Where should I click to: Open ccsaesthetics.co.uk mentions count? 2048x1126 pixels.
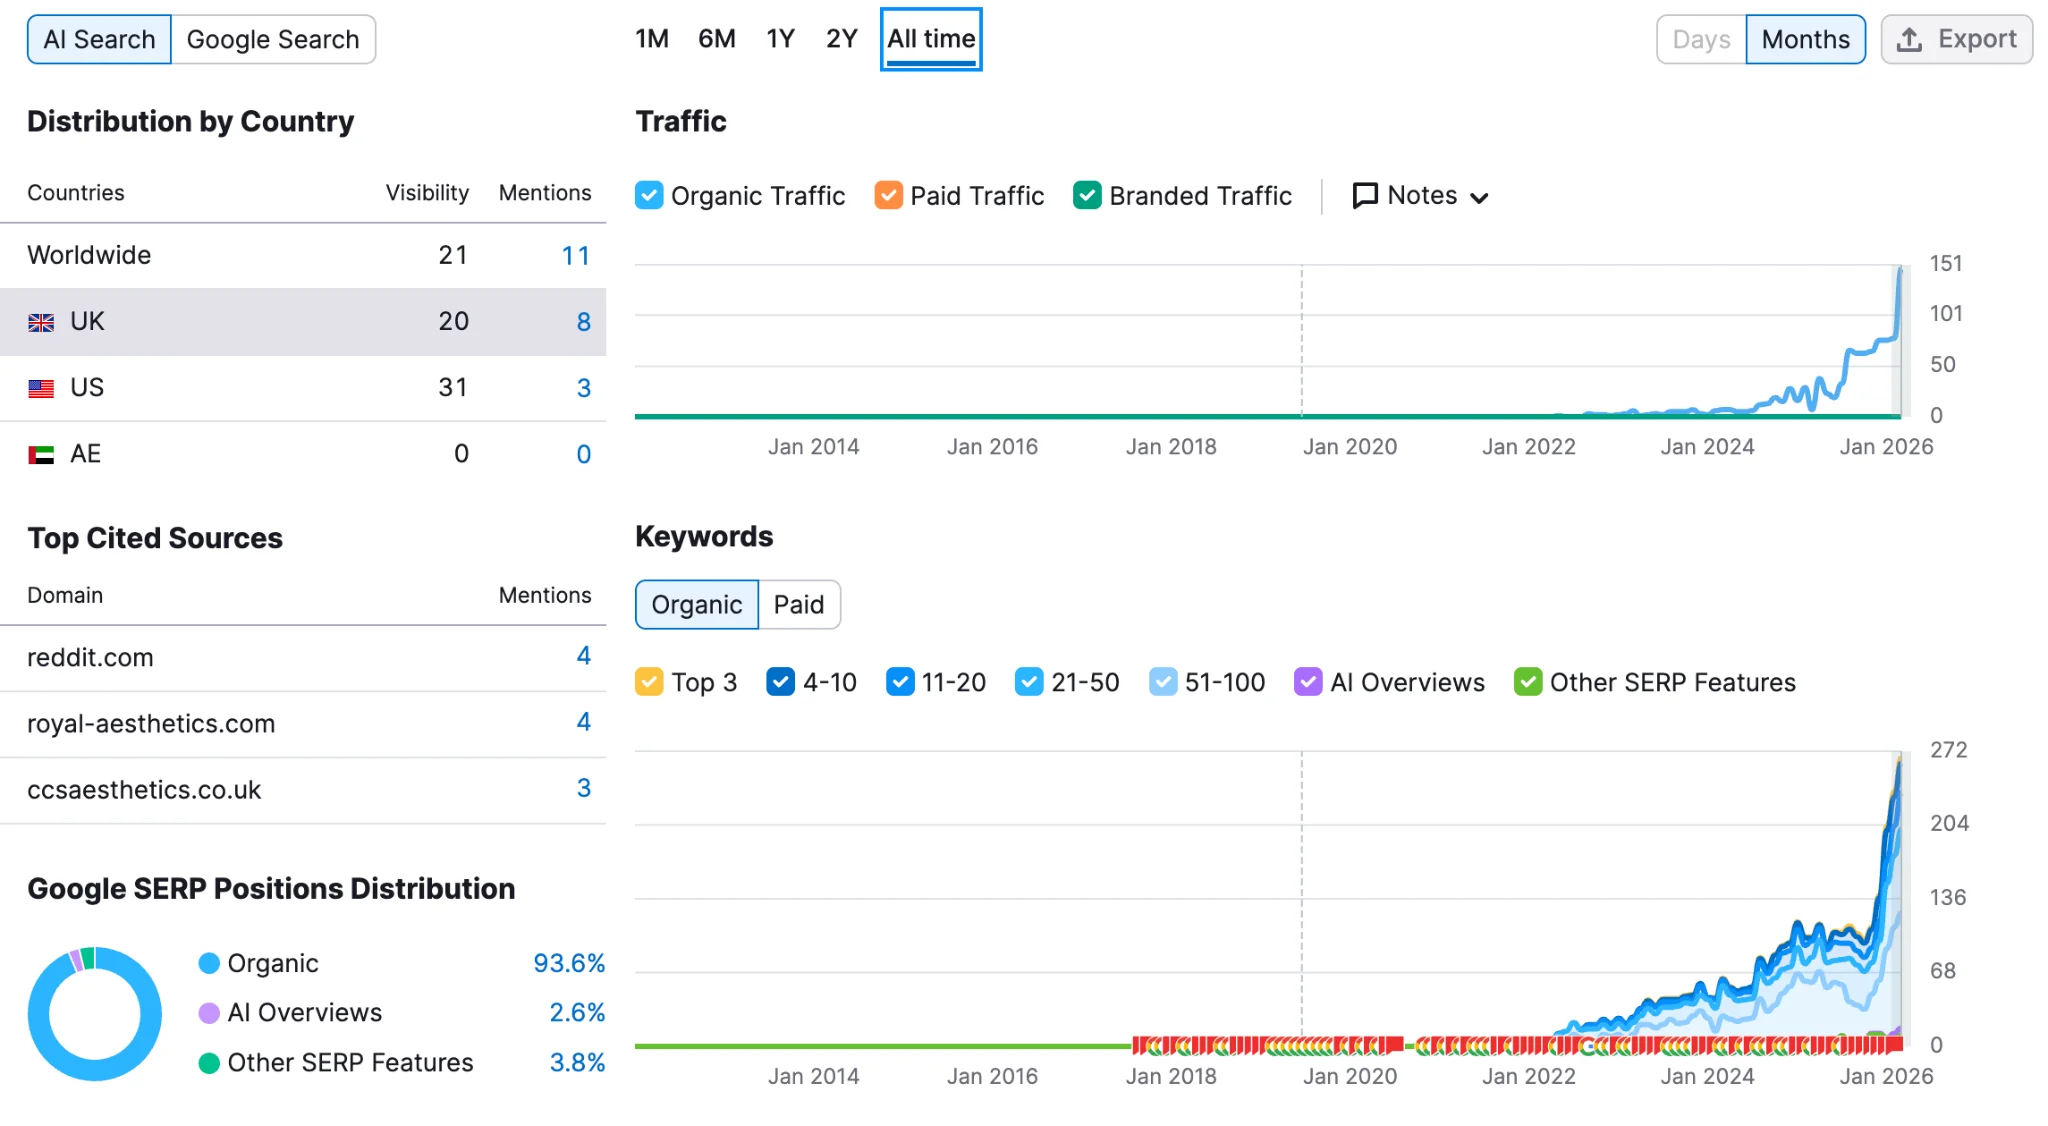point(584,788)
